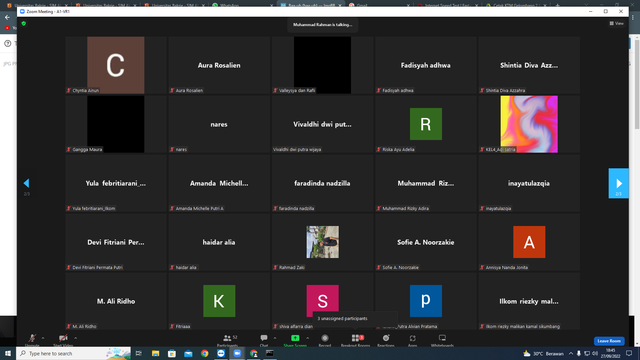
Task: Select Riska Ayu Adelia's R avatar
Action: (426, 124)
